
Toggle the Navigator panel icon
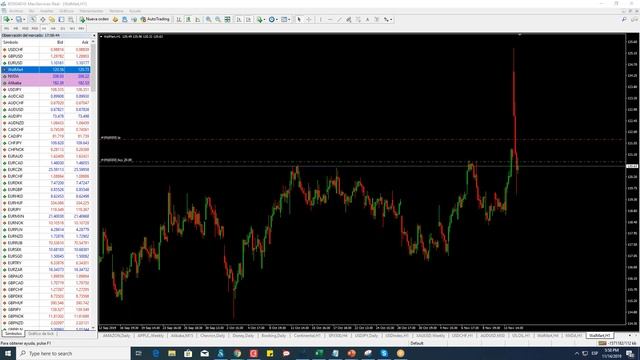[x=52, y=19]
